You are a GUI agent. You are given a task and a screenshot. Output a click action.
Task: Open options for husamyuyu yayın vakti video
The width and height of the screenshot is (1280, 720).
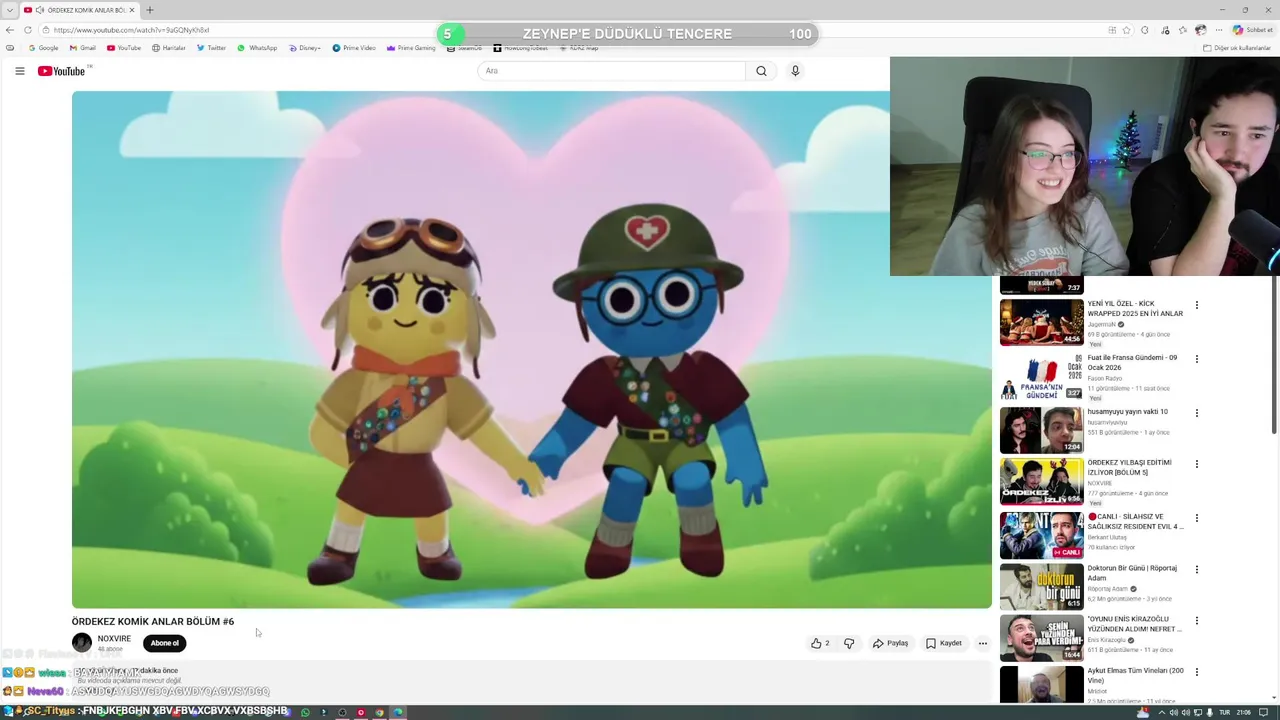click(x=1196, y=413)
